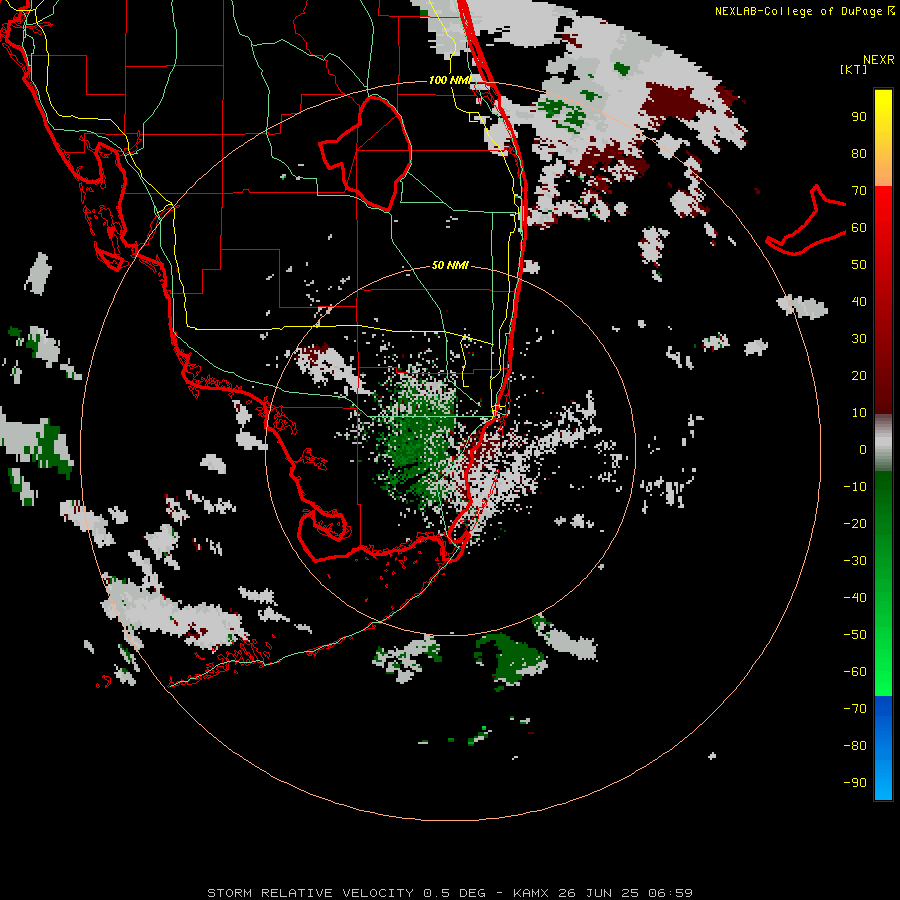Select the -90 value on the velocity scale
The width and height of the screenshot is (900, 900).
855,783
